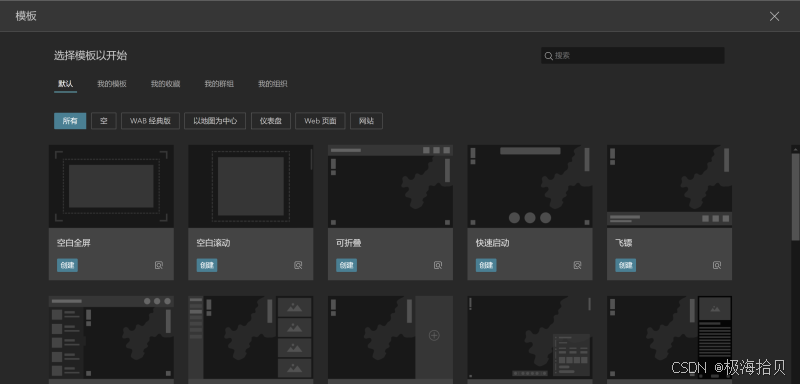Create app from 可折叠 template
This screenshot has height=384, width=800.
(346, 265)
